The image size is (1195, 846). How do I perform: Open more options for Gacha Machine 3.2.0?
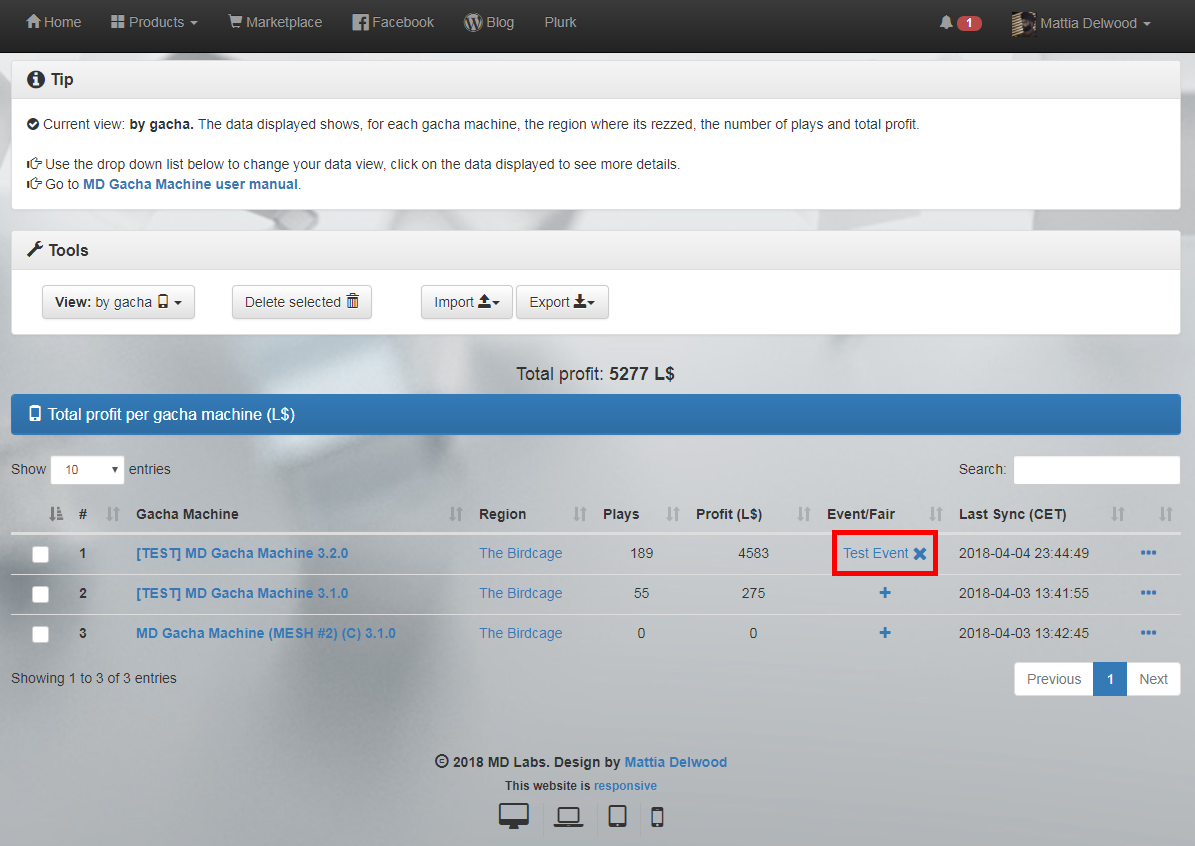1148,553
